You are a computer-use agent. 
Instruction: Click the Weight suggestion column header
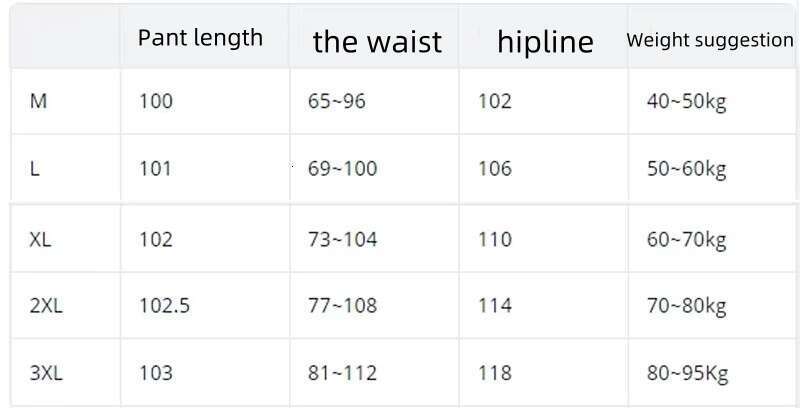tap(709, 40)
